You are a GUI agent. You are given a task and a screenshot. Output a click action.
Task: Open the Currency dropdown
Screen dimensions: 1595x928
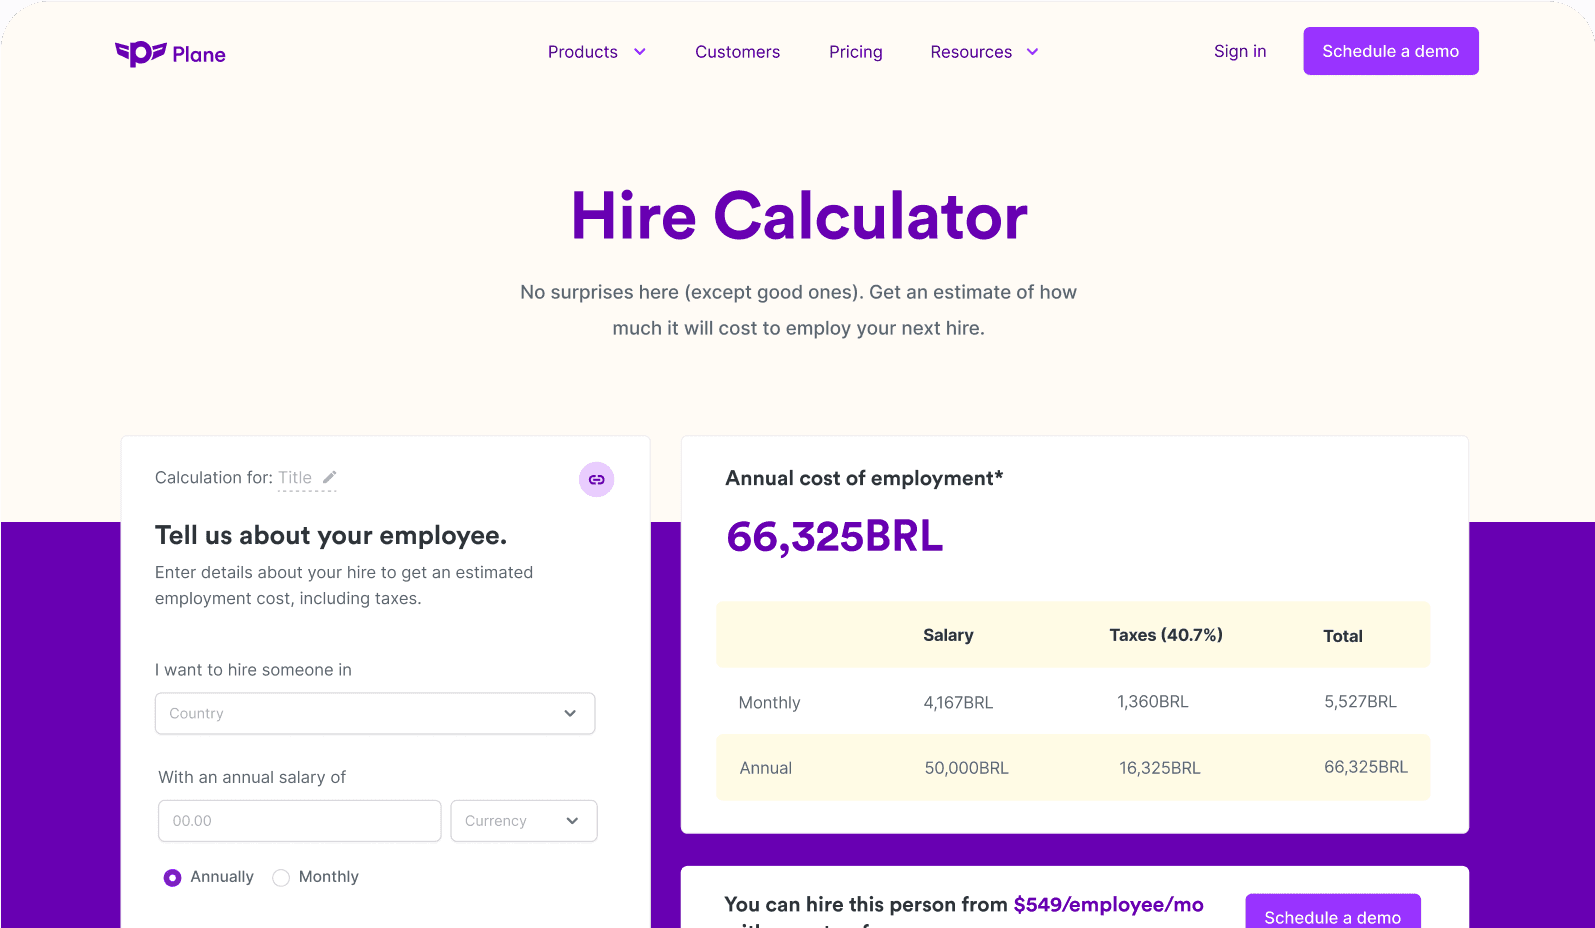524,821
